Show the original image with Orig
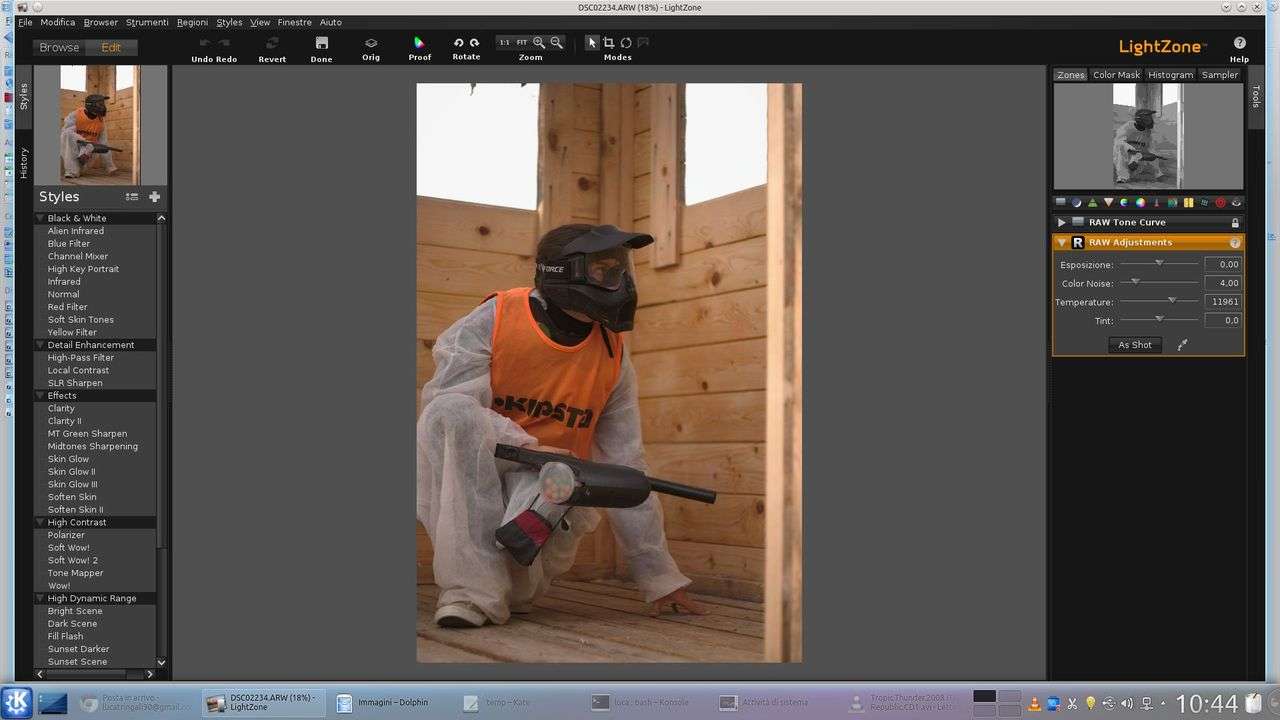This screenshot has height=720, width=1280. (x=371, y=43)
